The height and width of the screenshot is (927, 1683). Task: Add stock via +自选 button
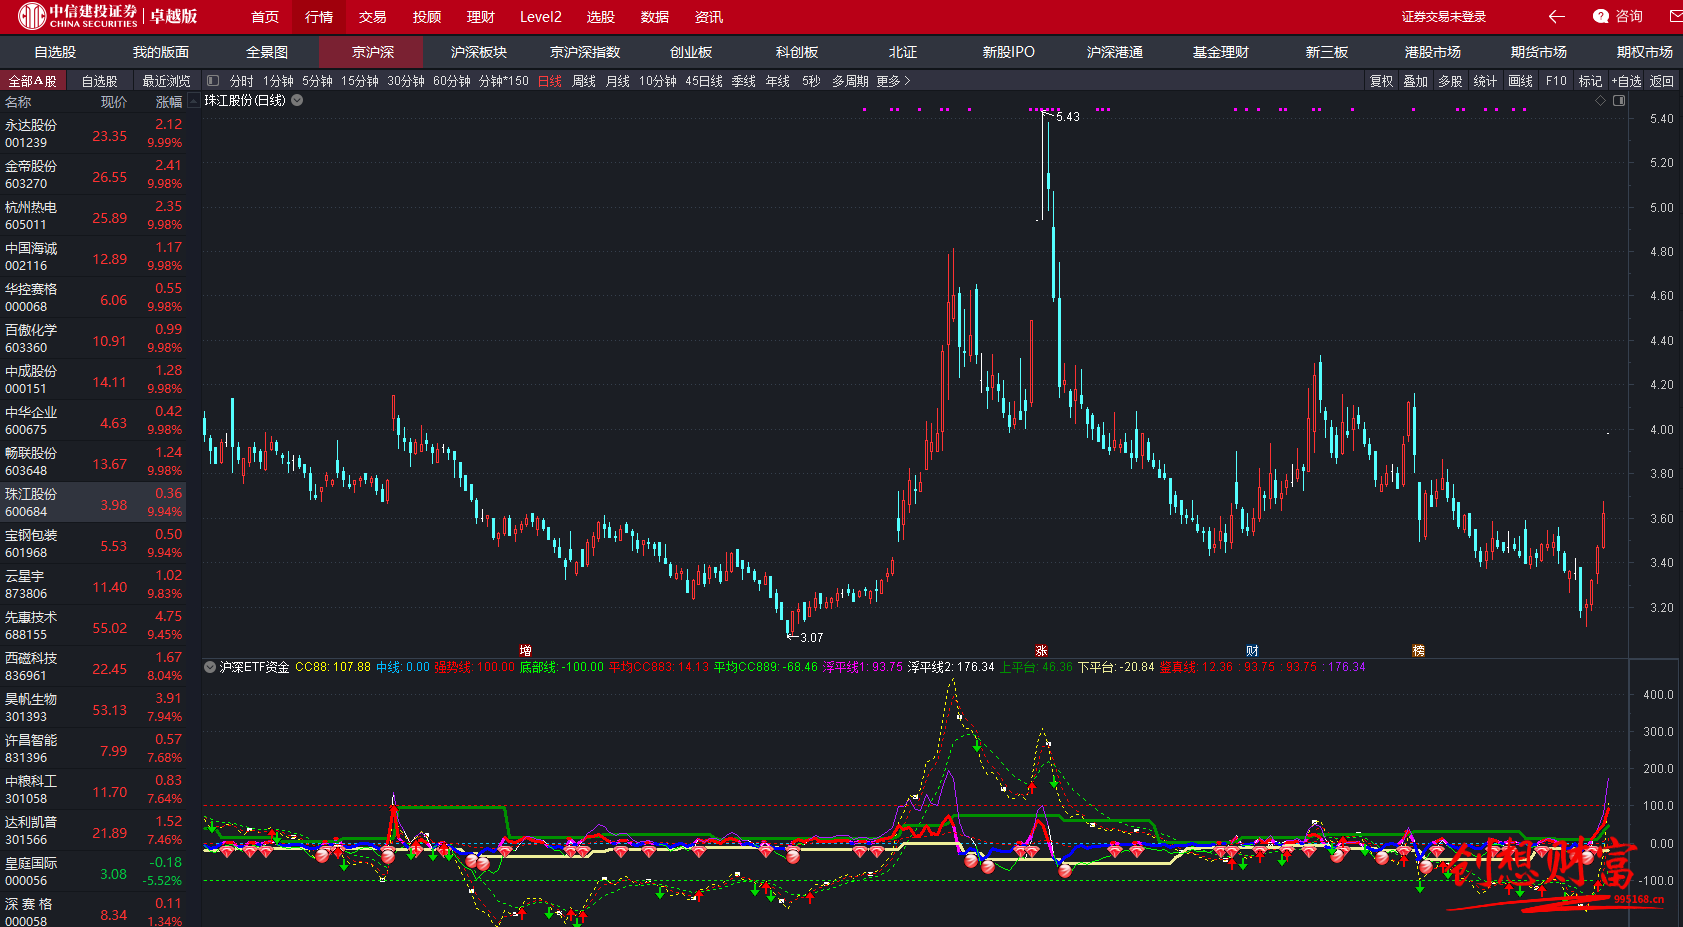pos(1626,81)
